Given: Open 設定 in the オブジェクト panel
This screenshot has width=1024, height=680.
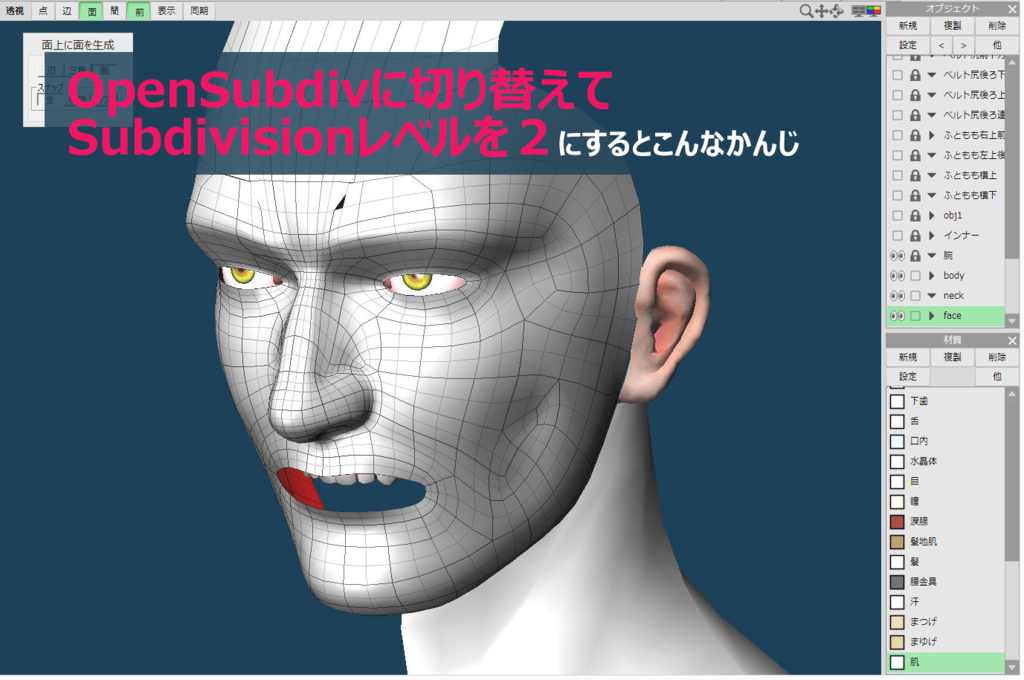Looking at the screenshot, I should pos(908,45).
